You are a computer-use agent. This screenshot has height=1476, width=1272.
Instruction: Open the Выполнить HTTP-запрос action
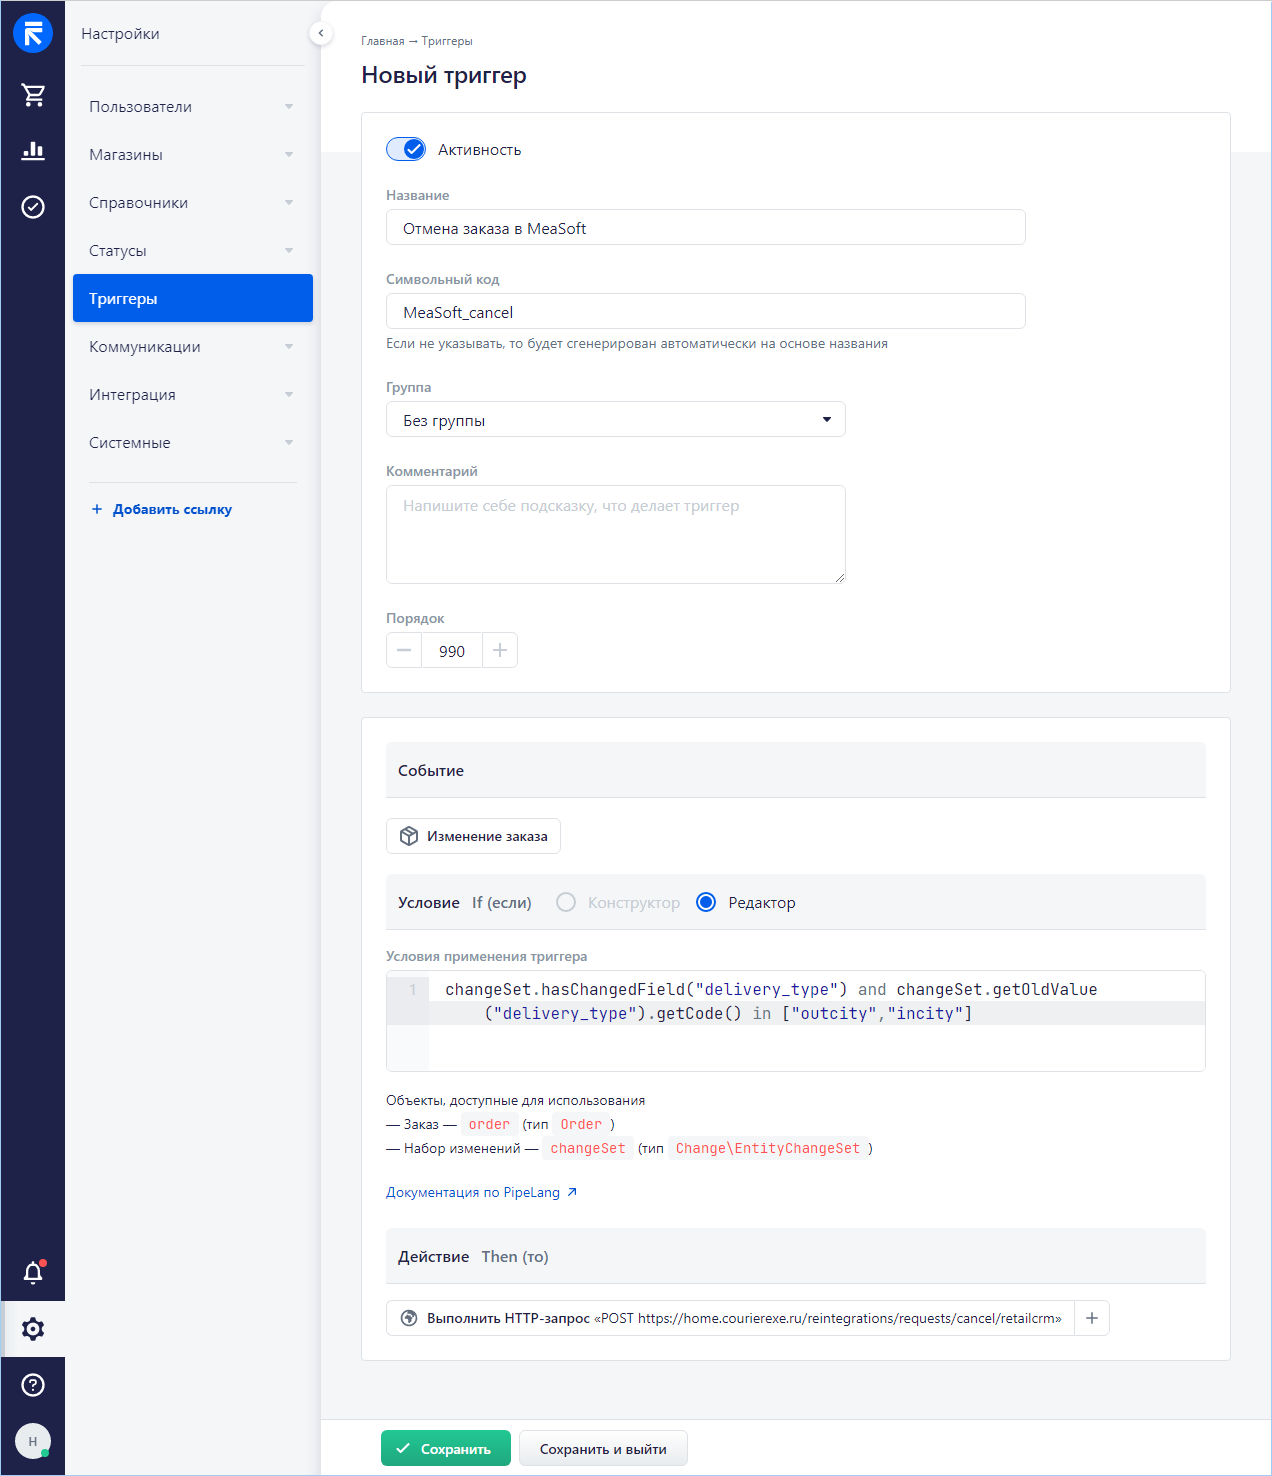pos(730,1318)
